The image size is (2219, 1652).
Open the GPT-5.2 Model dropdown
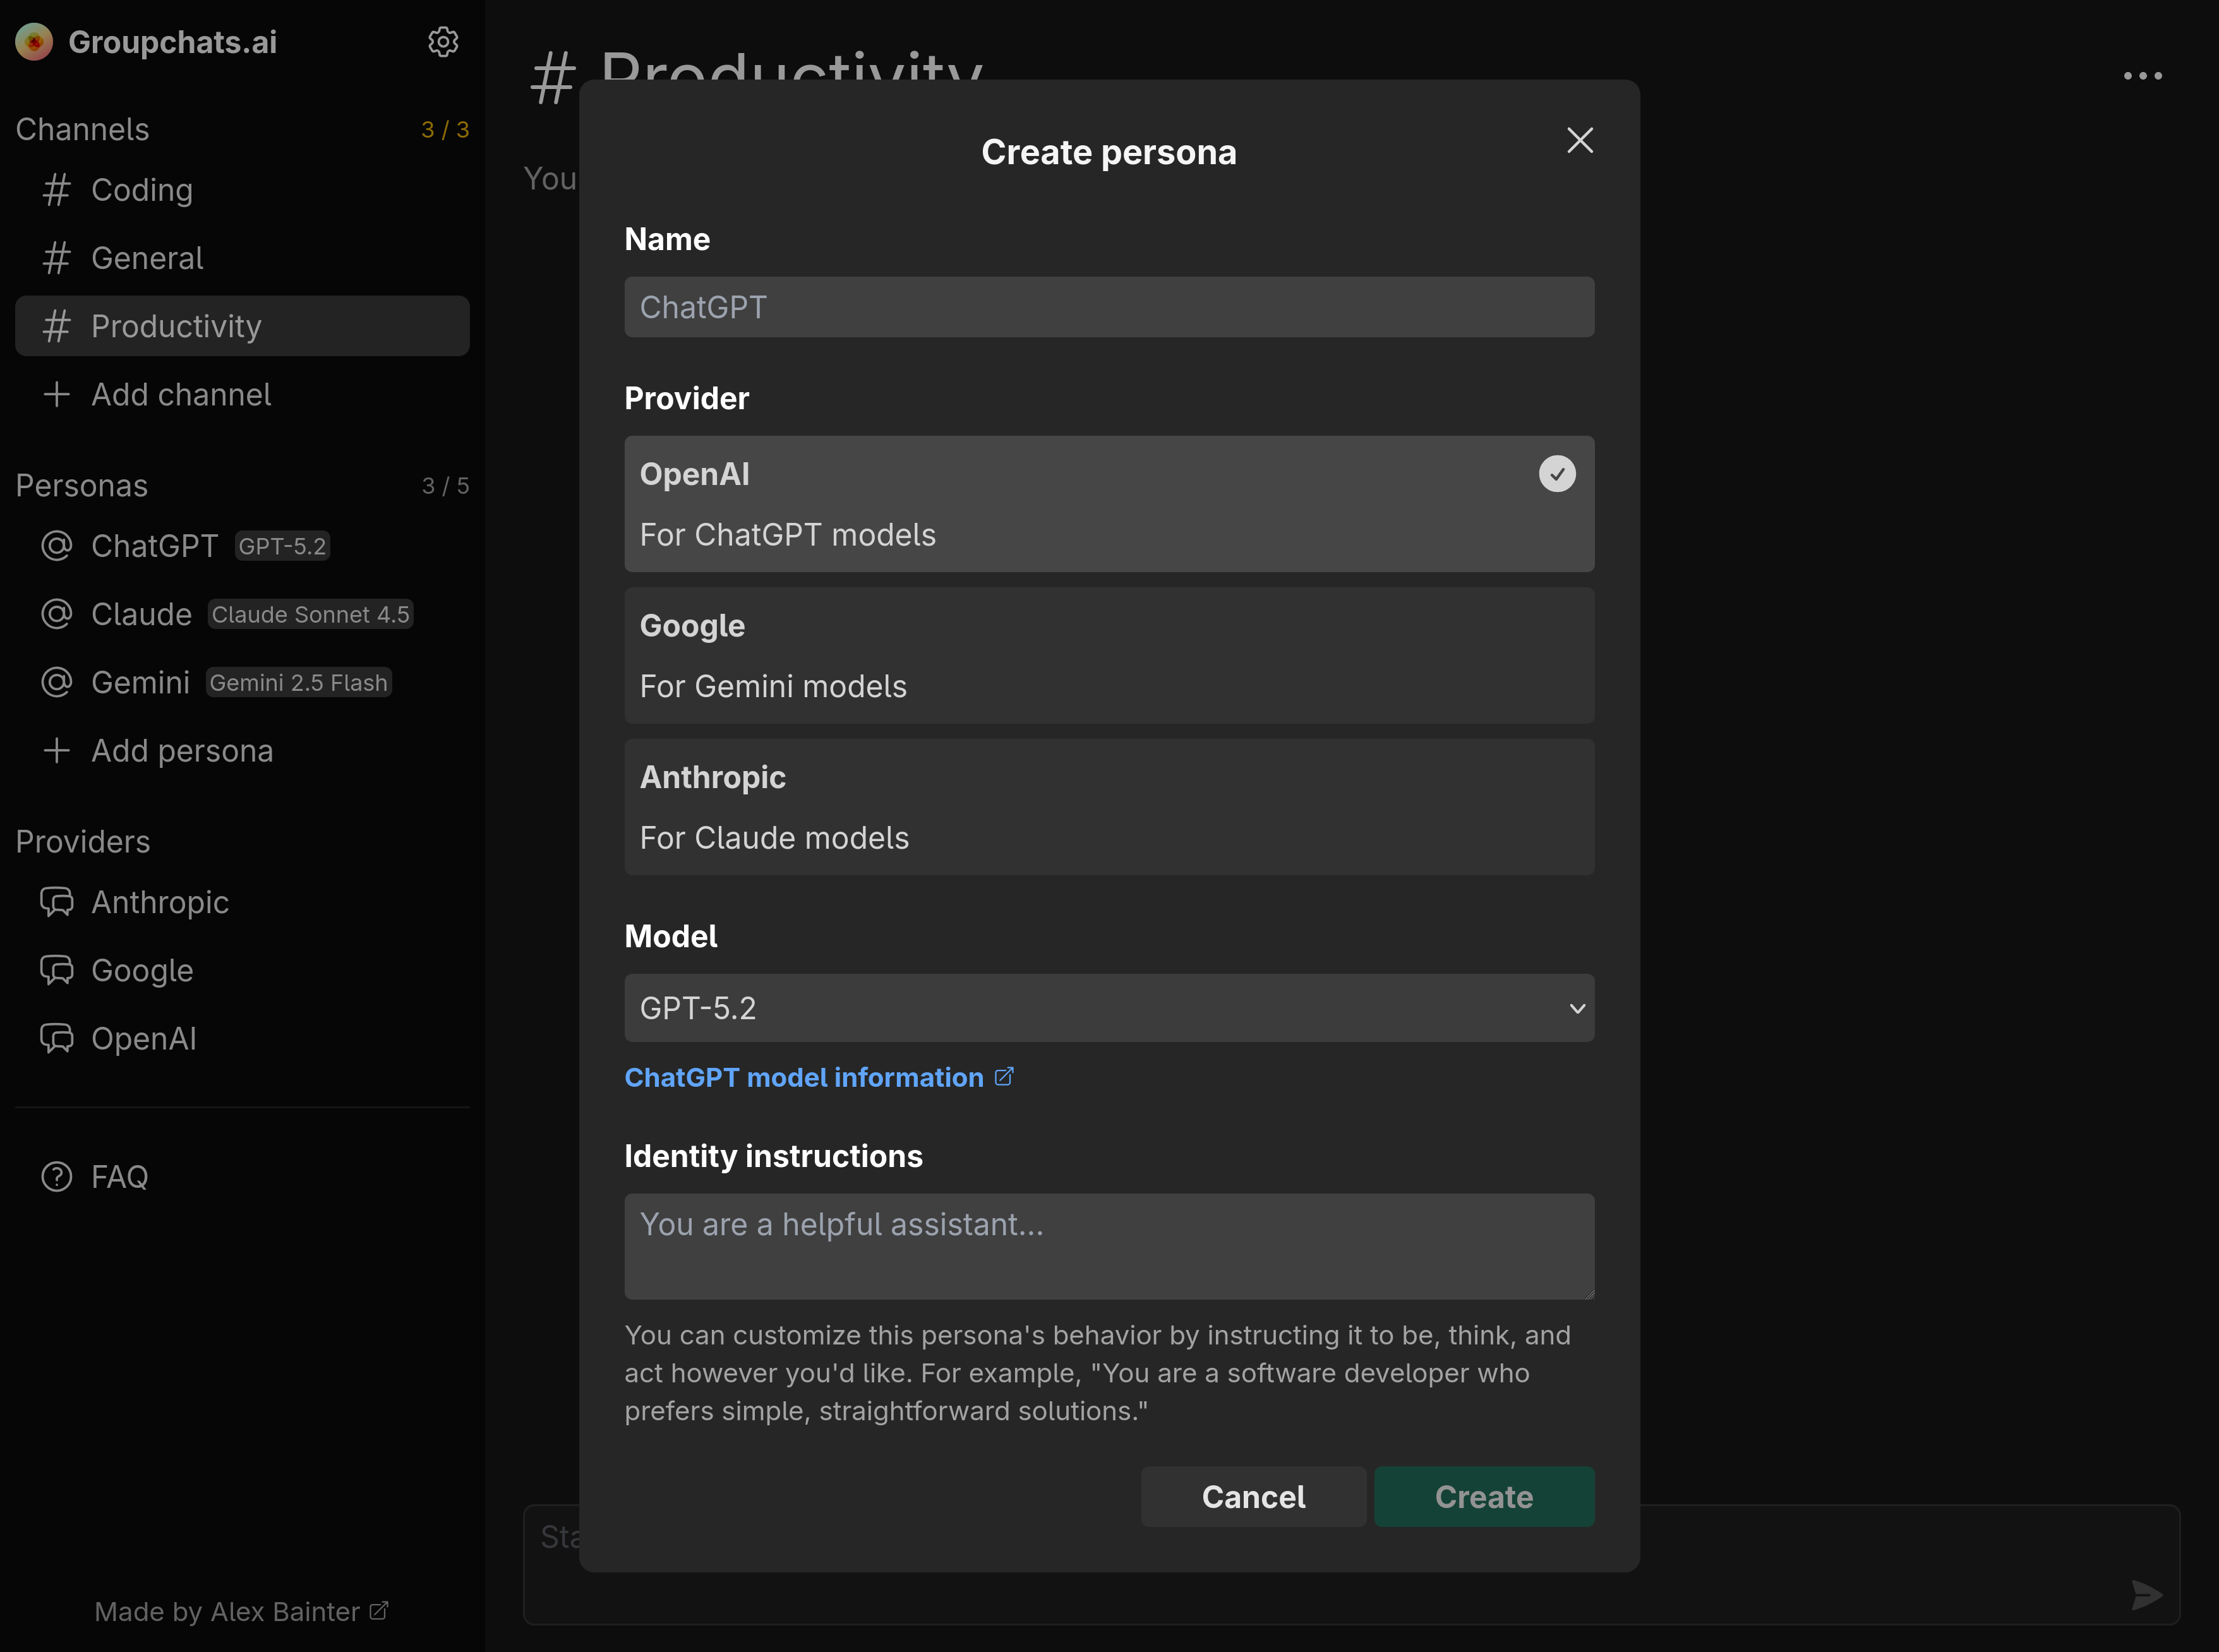click(x=1109, y=1008)
